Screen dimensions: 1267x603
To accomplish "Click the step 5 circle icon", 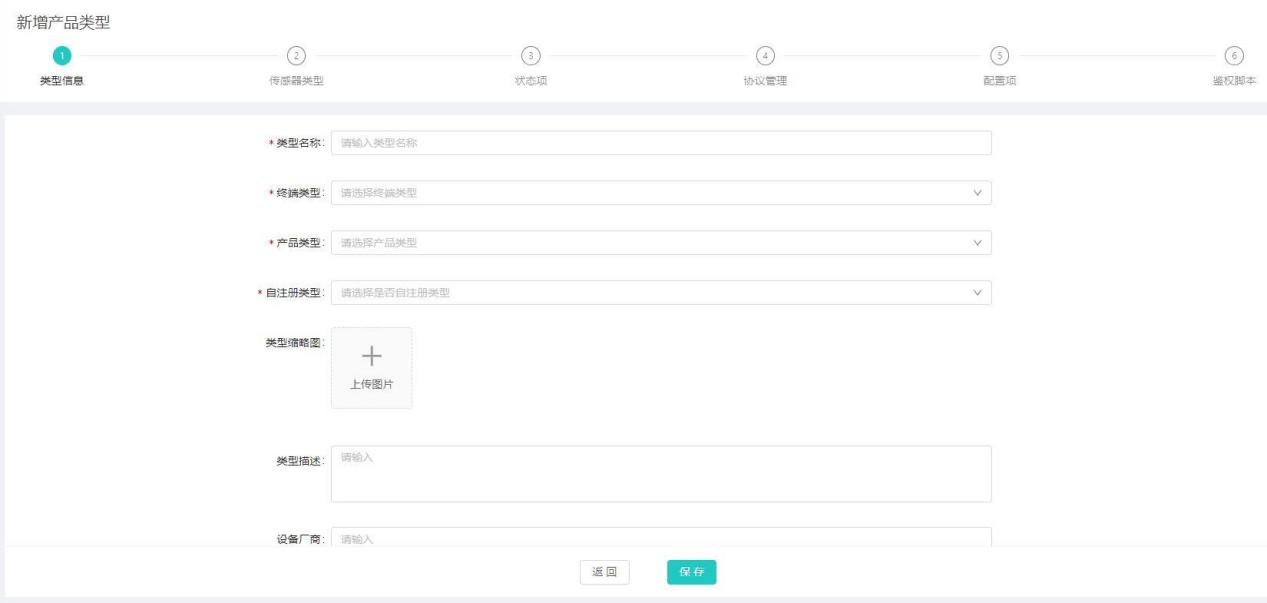I will click(x=999, y=55).
